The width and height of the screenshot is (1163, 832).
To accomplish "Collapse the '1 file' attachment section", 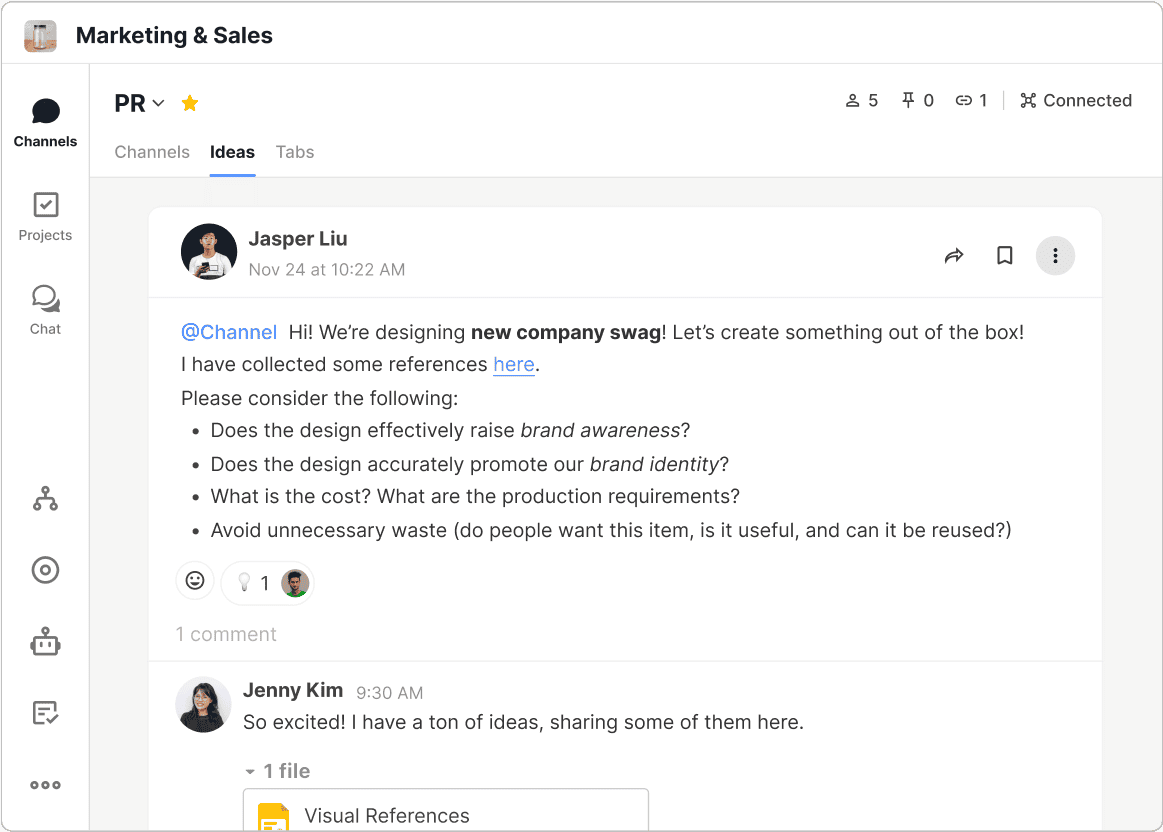I will click(277, 771).
